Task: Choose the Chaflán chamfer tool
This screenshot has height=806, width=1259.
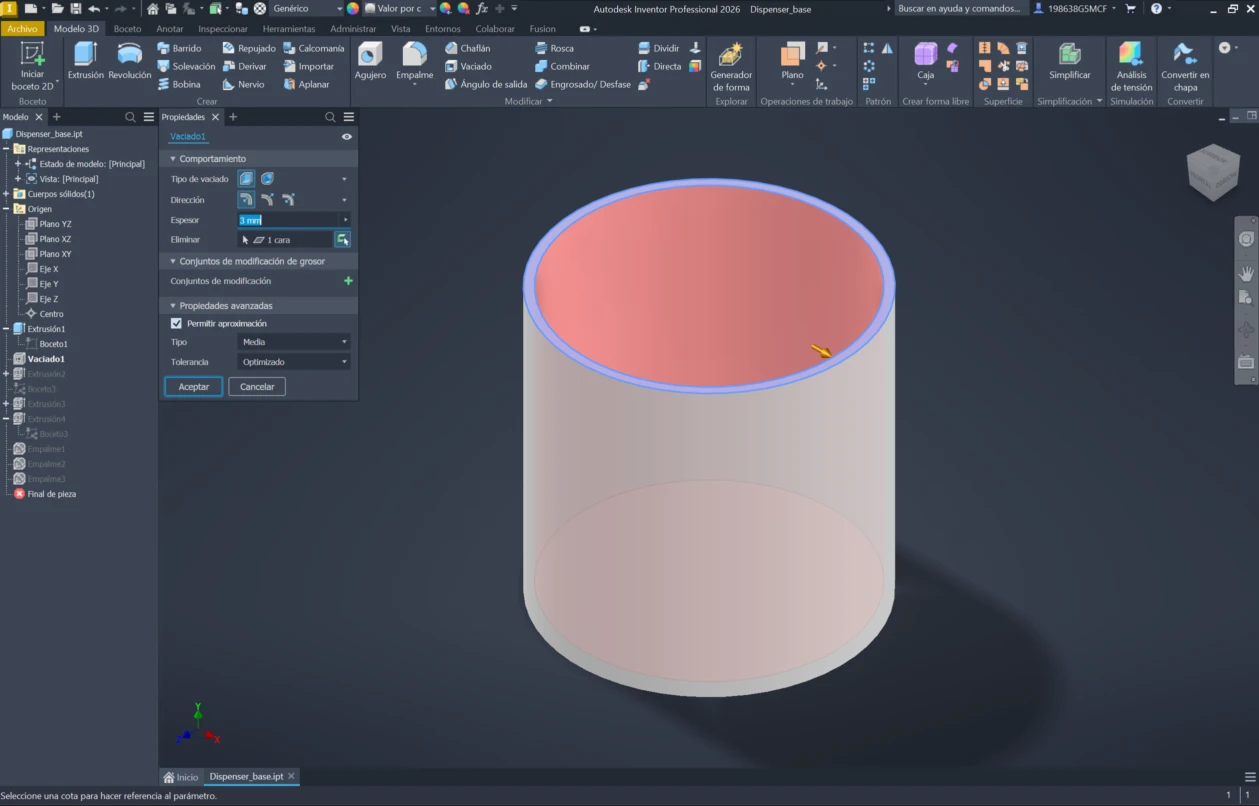Action: pyautogui.click(x=467, y=48)
